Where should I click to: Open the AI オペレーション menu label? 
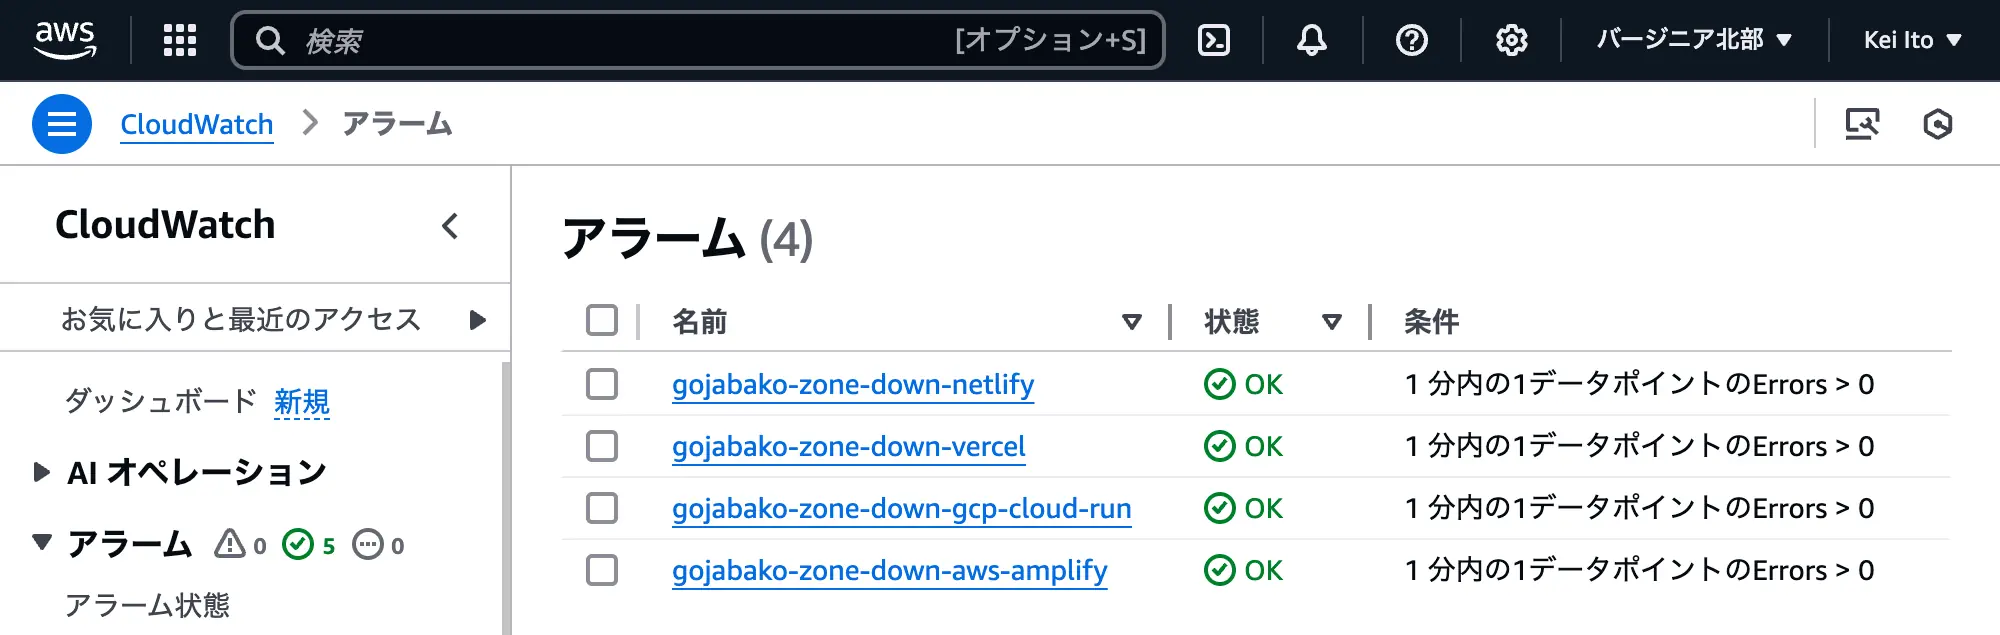click(x=197, y=472)
